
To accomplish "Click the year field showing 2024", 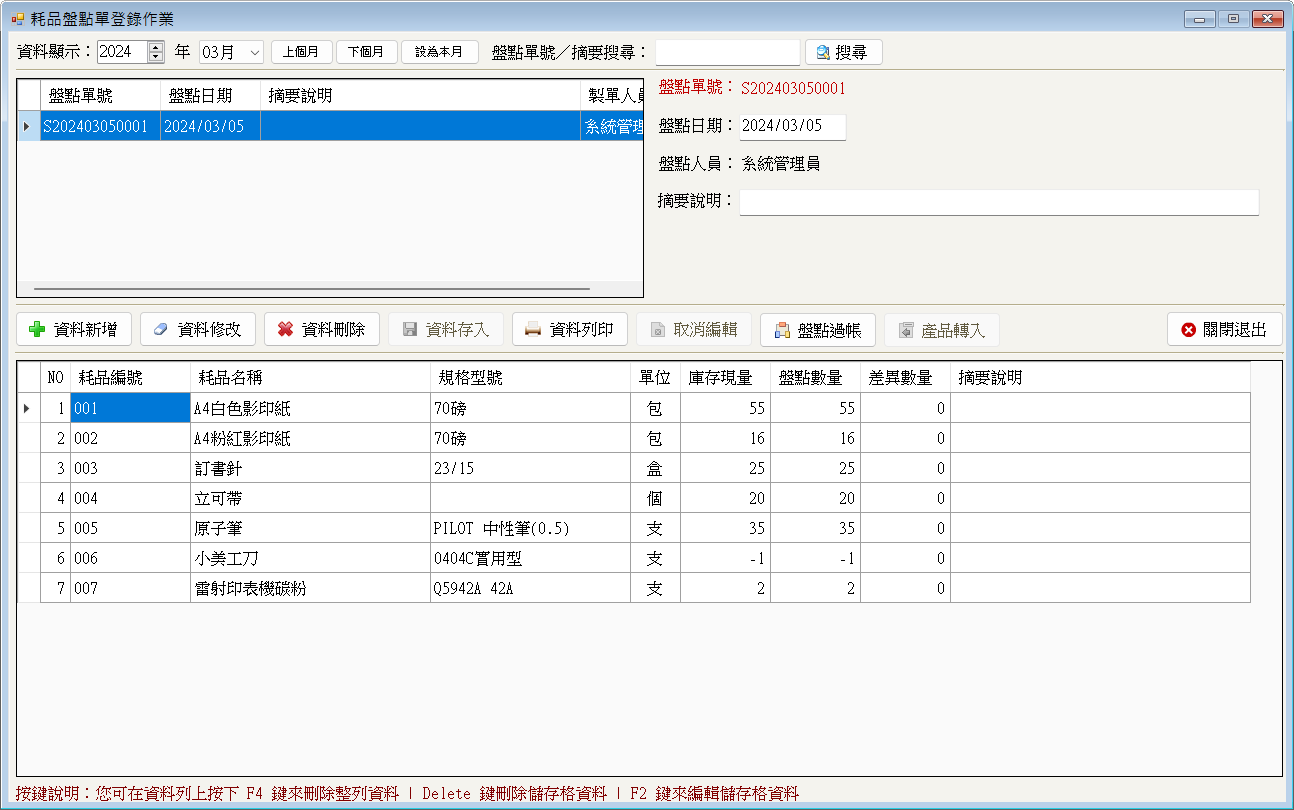I will click(122, 52).
